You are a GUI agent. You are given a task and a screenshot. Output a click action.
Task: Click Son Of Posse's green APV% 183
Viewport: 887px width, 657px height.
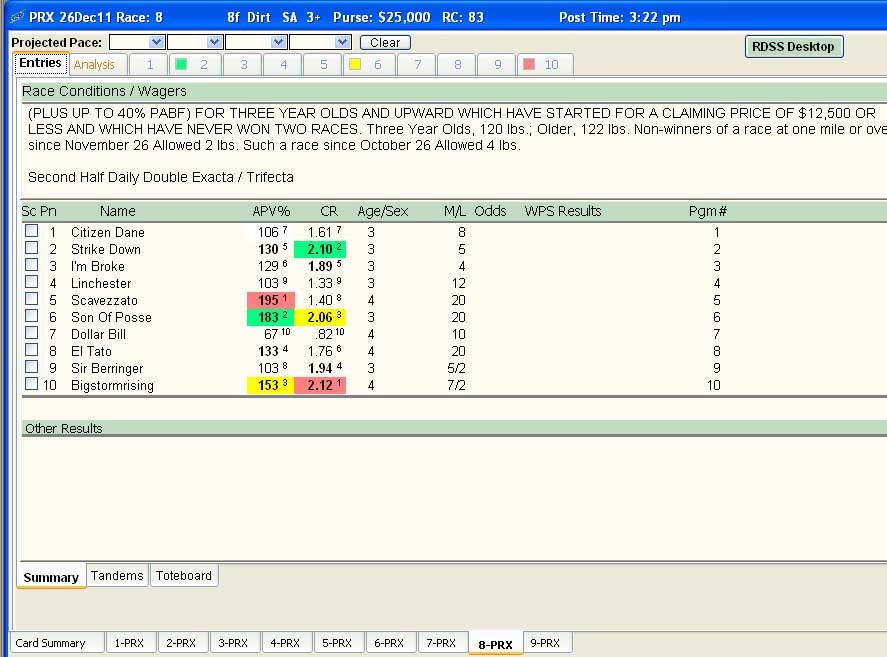coord(271,317)
